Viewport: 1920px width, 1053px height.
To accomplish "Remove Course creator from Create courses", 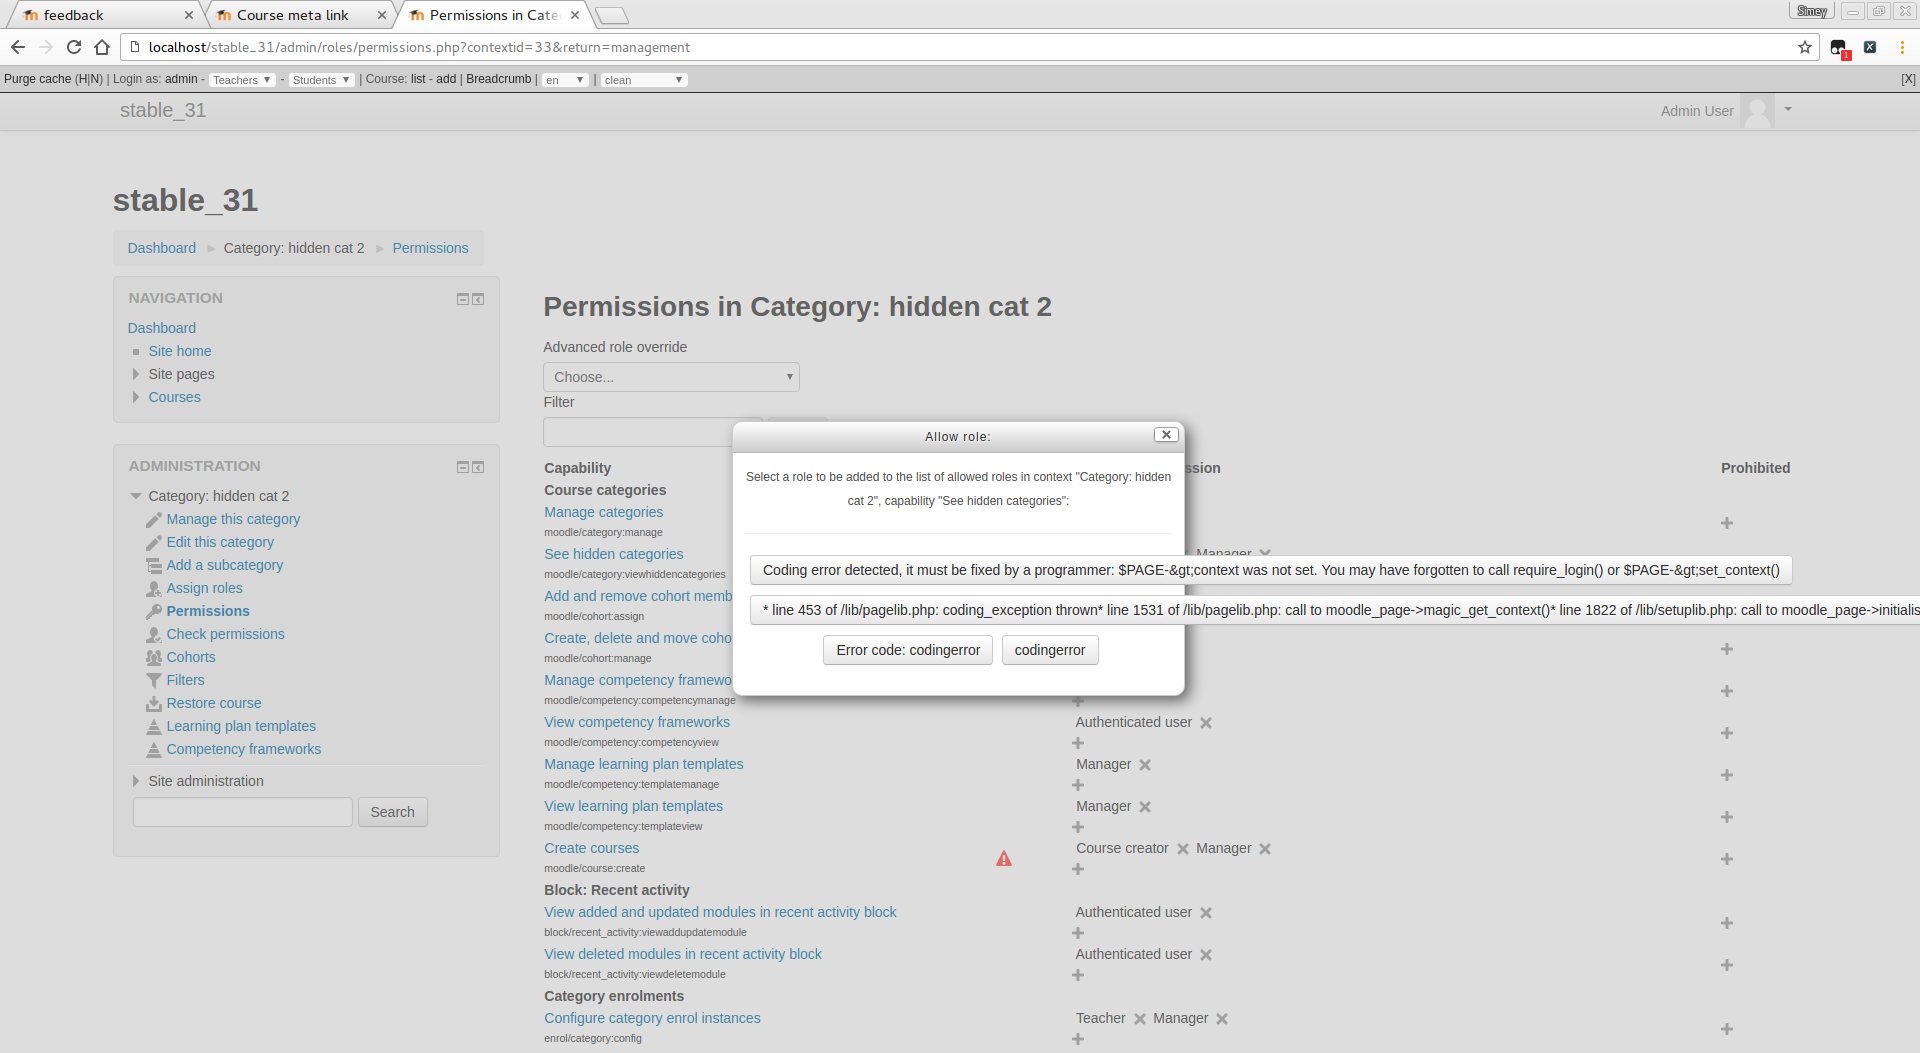I will tap(1183, 849).
